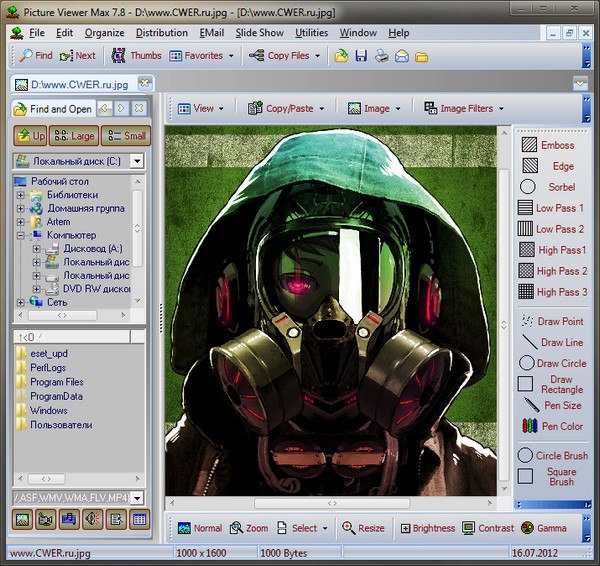Select the Program Files folder
Viewport: 600px width, 566px height.
pos(56,382)
